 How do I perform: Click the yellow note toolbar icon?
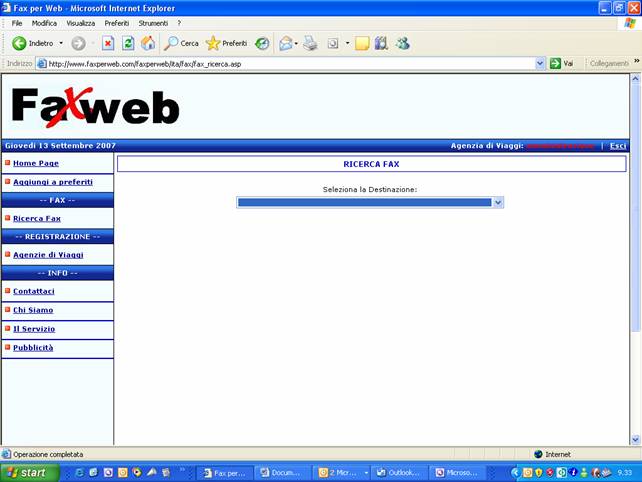click(362, 43)
